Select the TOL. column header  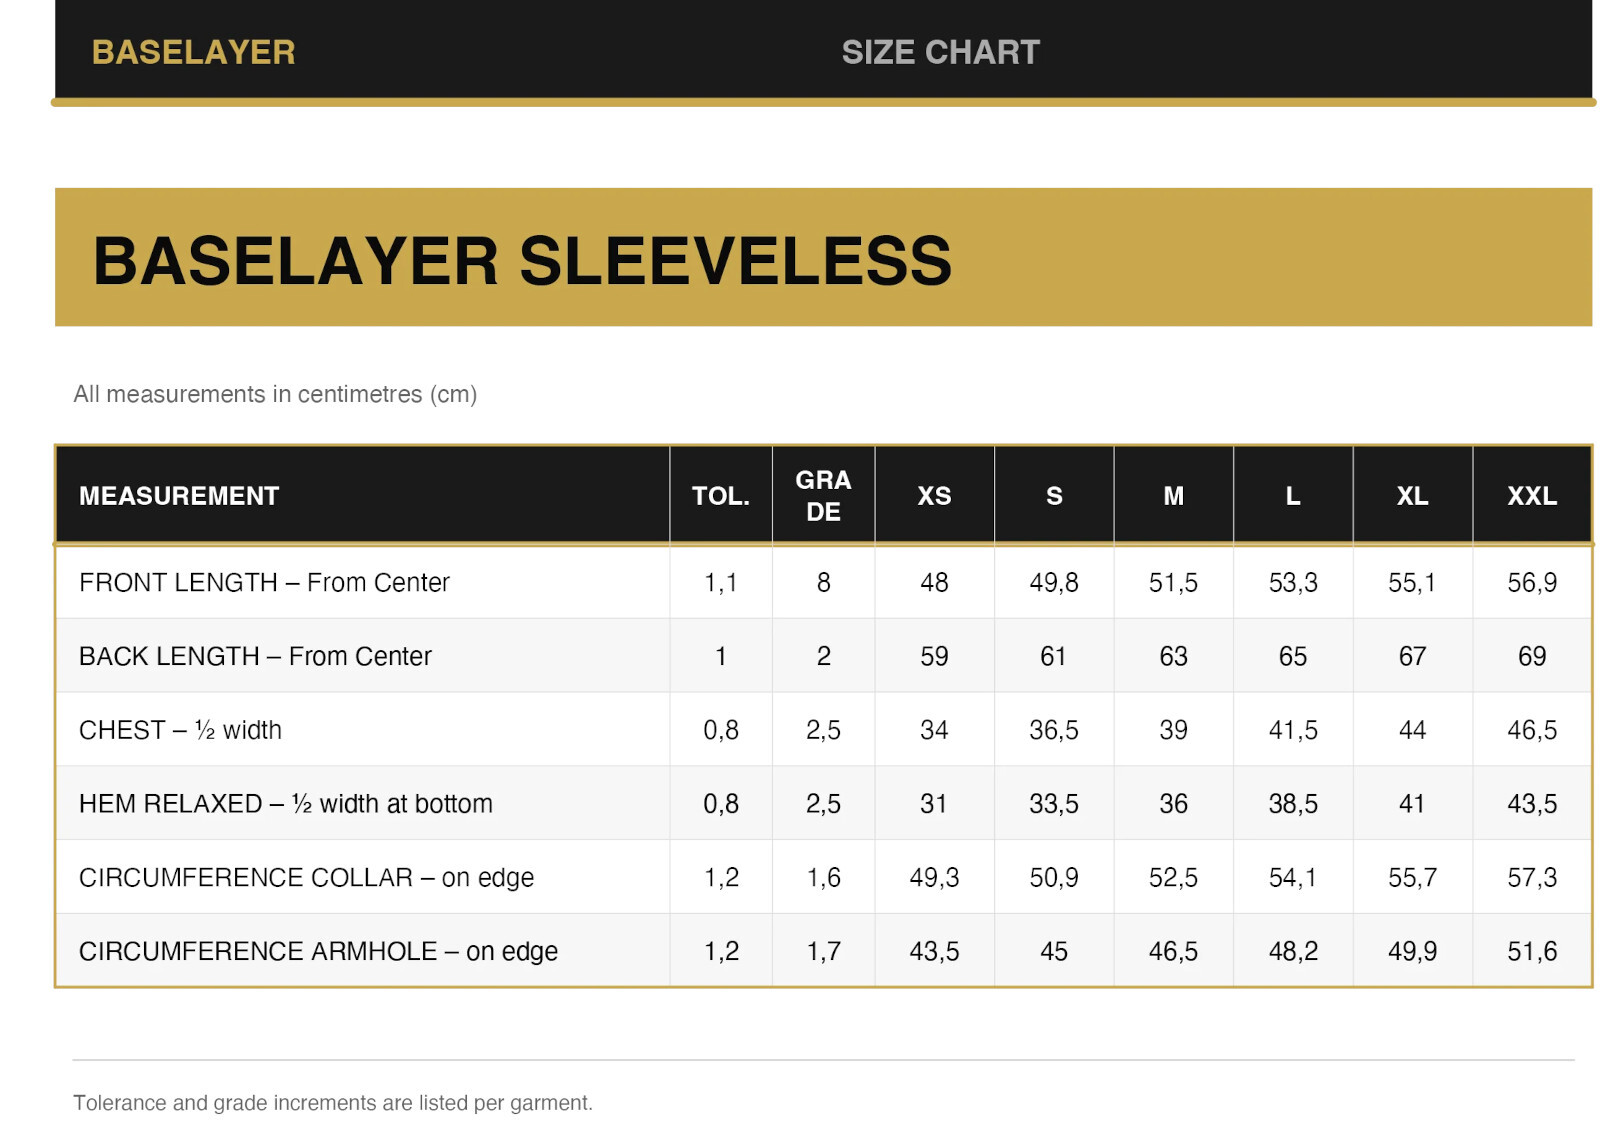[x=720, y=496]
